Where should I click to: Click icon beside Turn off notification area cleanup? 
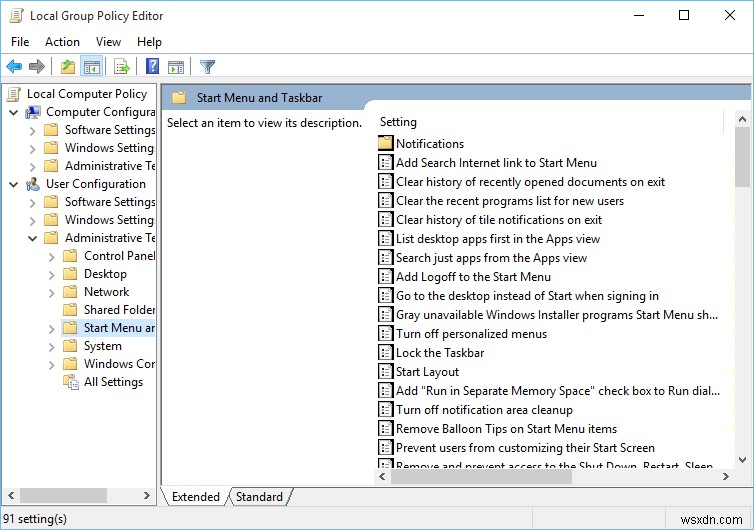385,409
